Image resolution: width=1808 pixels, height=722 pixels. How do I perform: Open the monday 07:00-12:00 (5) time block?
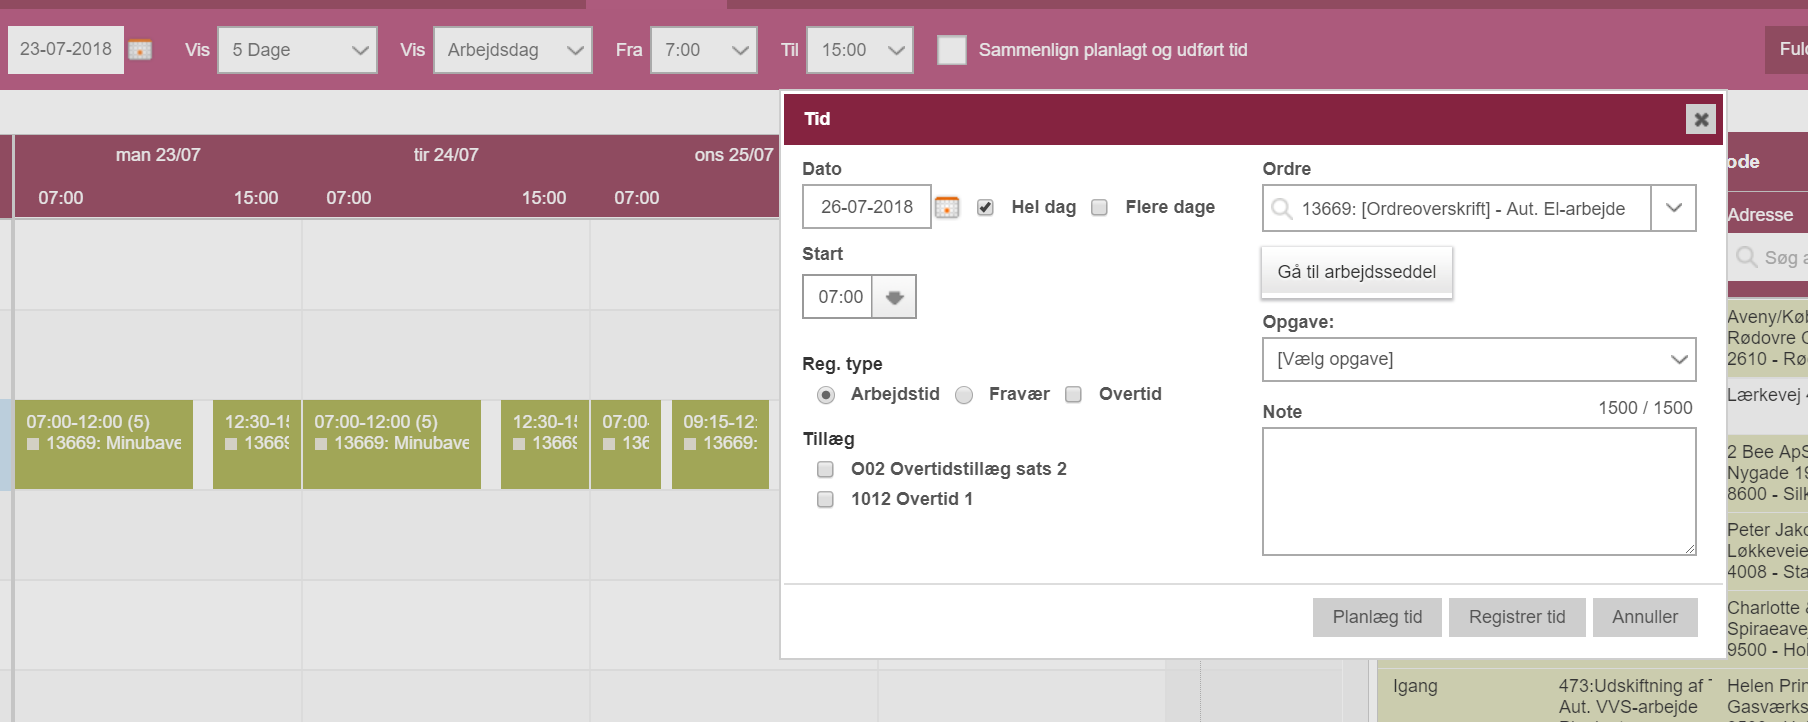(104, 444)
